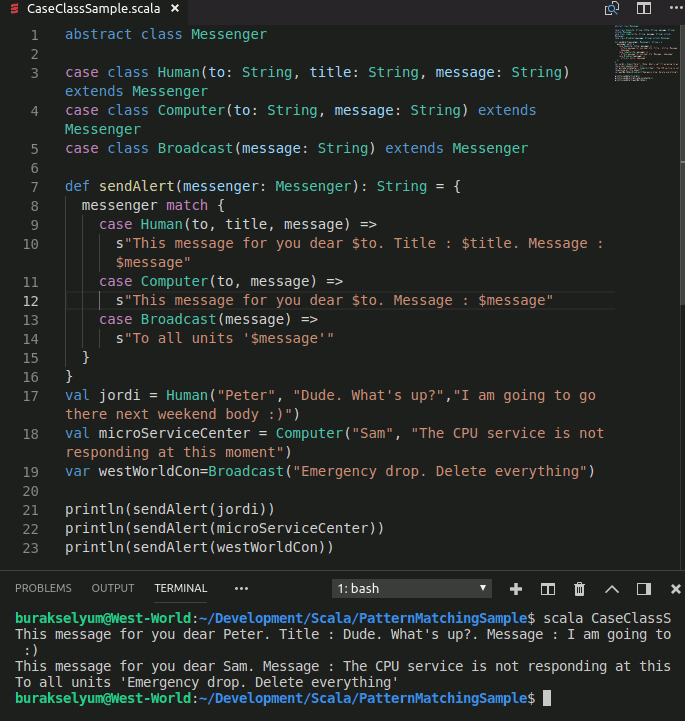The width and height of the screenshot is (685, 721).
Task: Show more panel tabs ellipsis
Action: 241,589
